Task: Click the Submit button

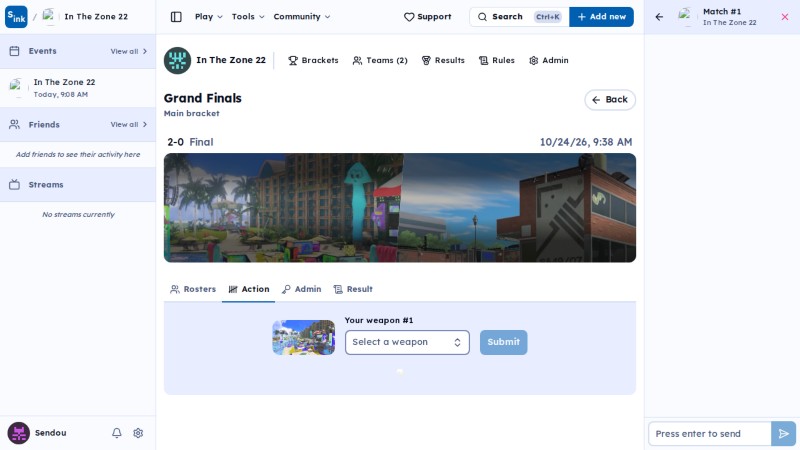Action: (503, 342)
